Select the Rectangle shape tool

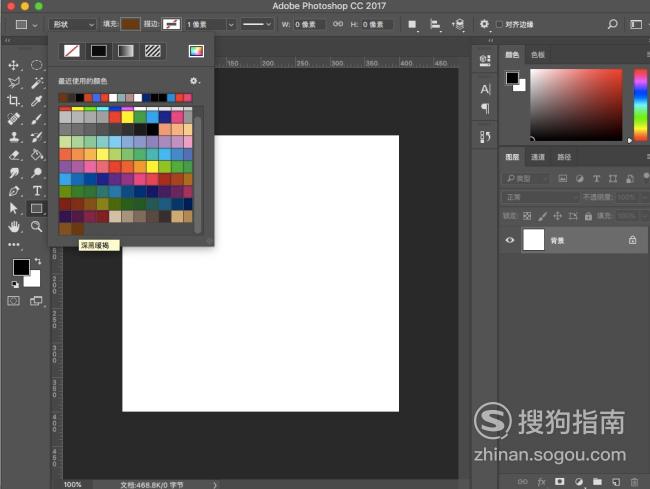coord(36,208)
